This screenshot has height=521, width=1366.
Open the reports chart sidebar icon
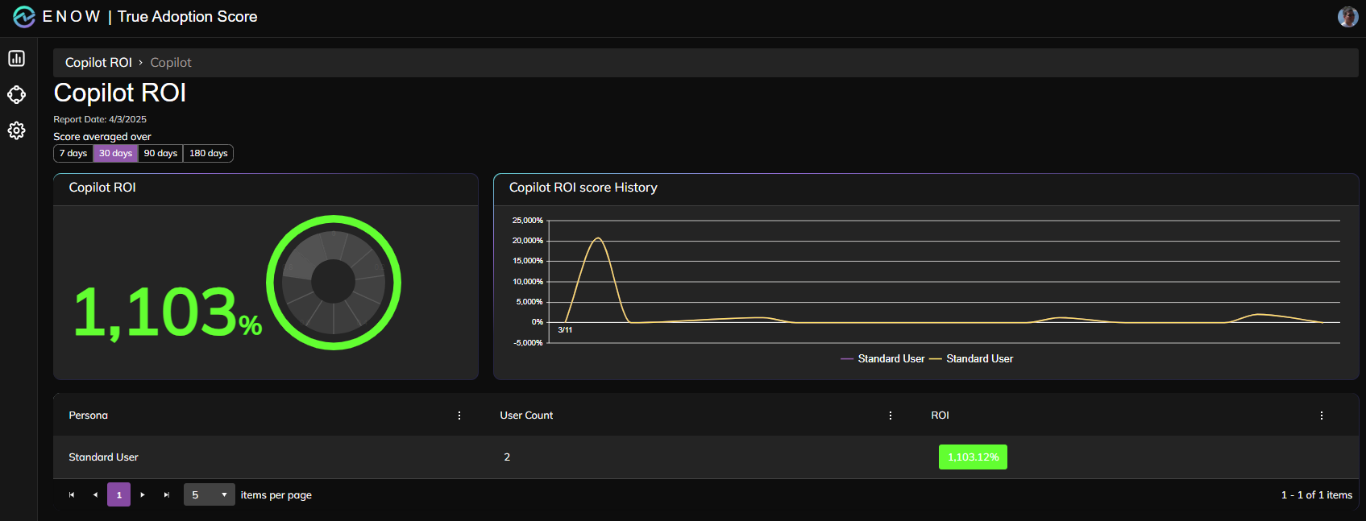point(16,59)
